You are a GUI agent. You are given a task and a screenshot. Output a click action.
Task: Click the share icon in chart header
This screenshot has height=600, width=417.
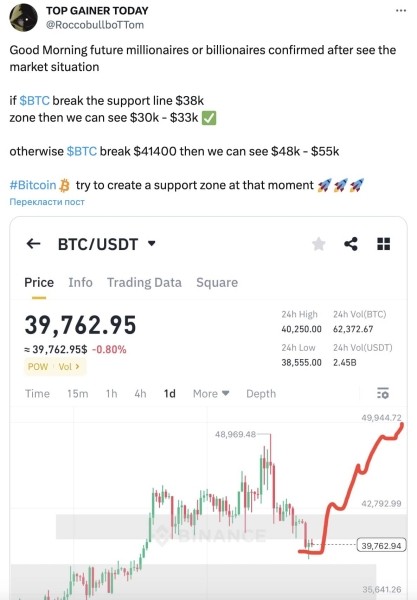[351, 244]
